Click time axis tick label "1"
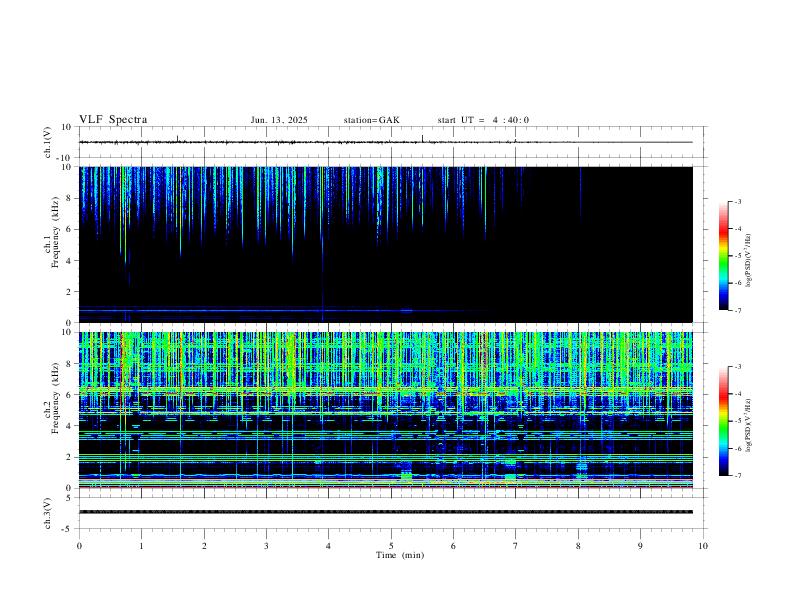The width and height of the screenshot is (792, 612). [141, 546]
